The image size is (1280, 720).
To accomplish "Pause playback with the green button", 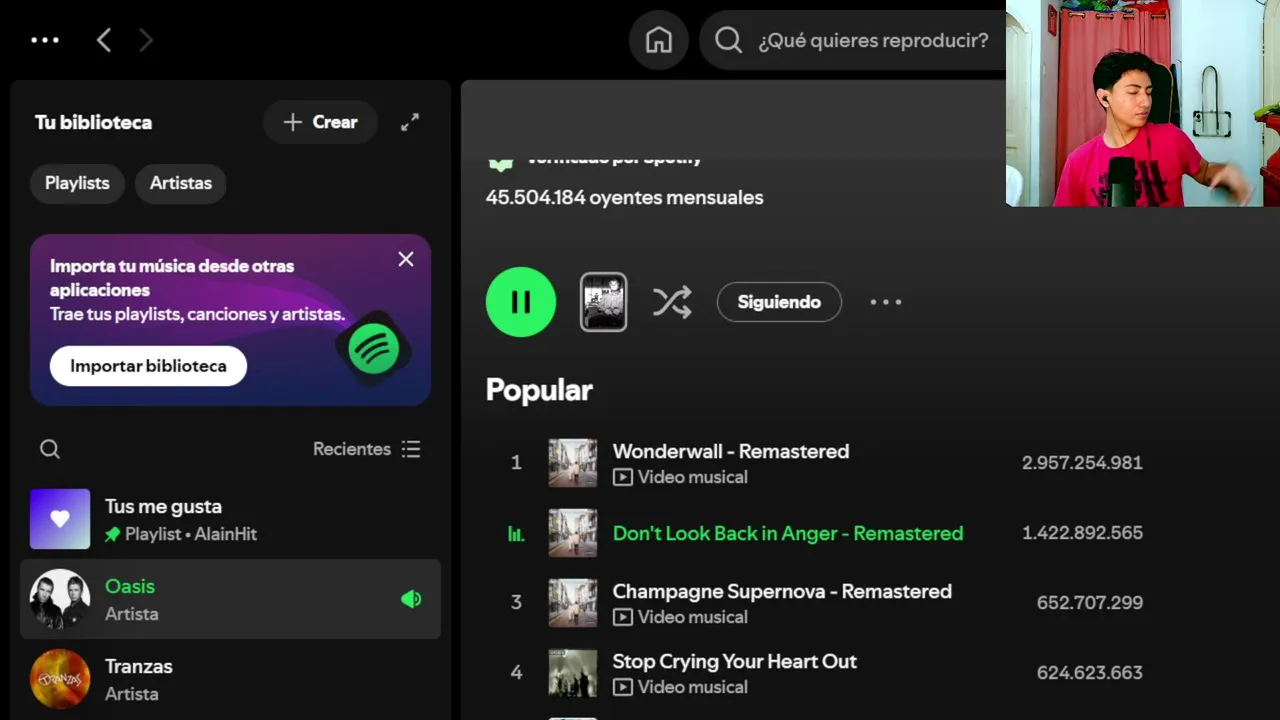I will 521,302.
